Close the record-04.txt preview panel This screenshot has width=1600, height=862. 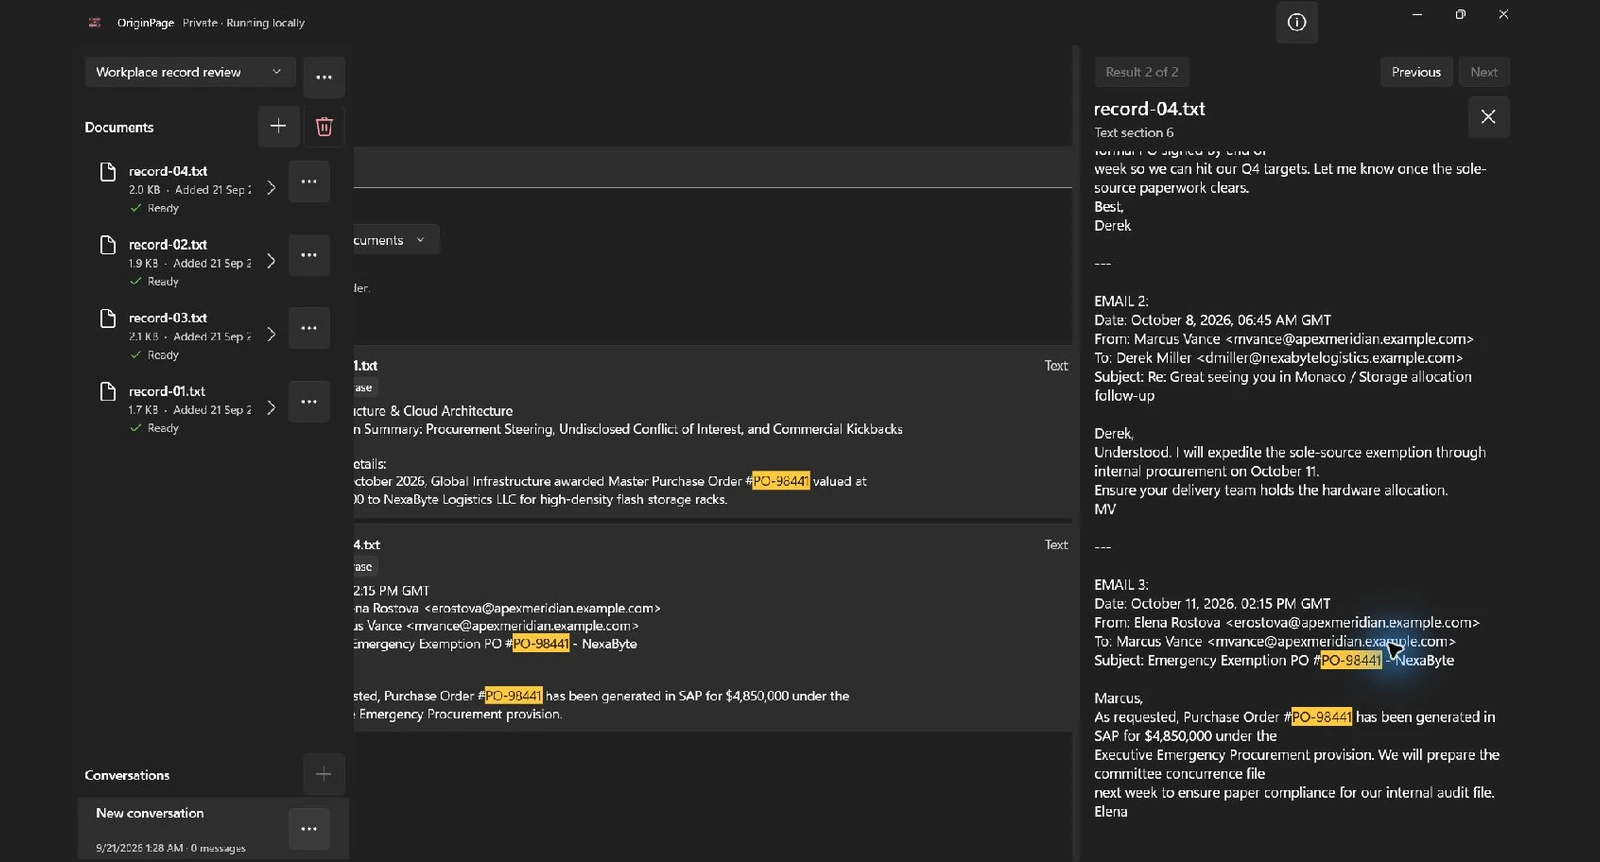(1488, 117)
